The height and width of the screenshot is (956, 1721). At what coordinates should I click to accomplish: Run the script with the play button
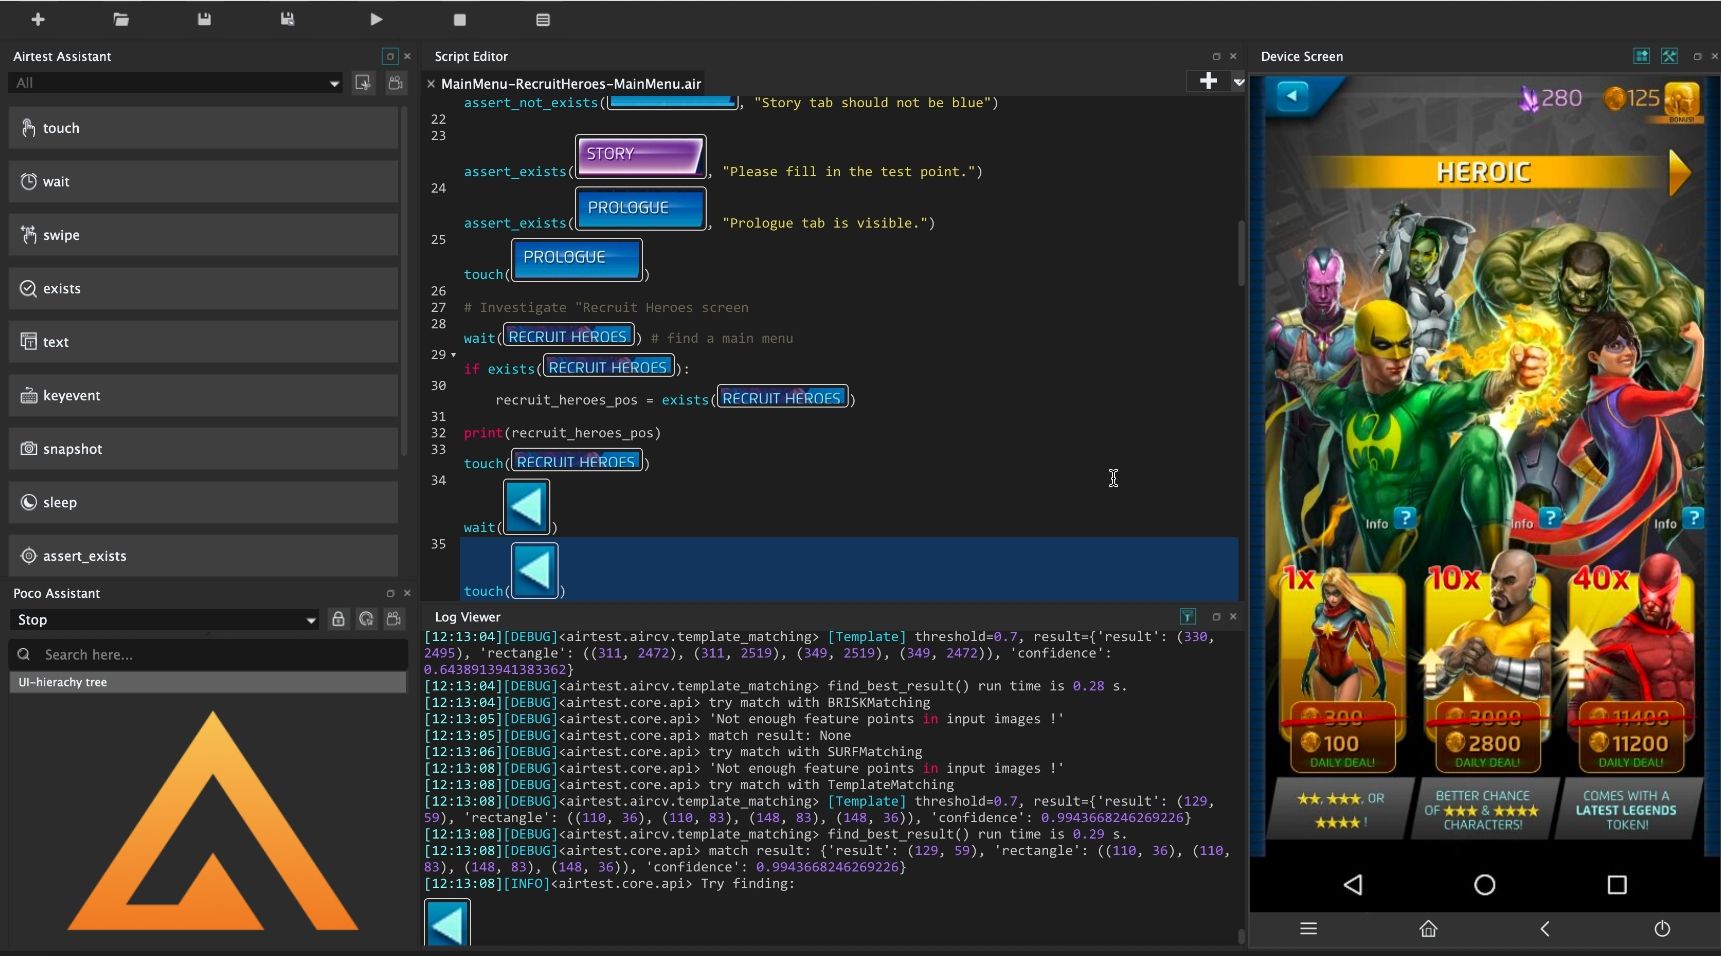(x=376, y=19)
